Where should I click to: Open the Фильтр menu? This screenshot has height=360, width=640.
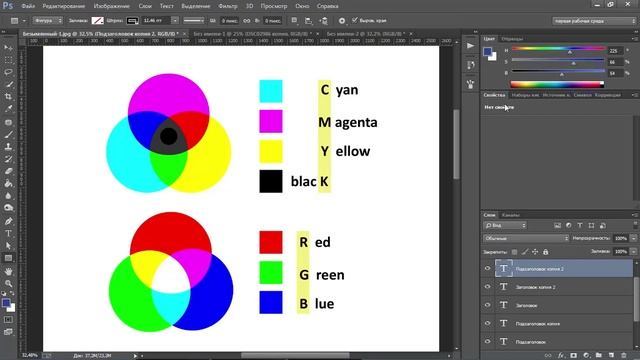tap(228, 6)
